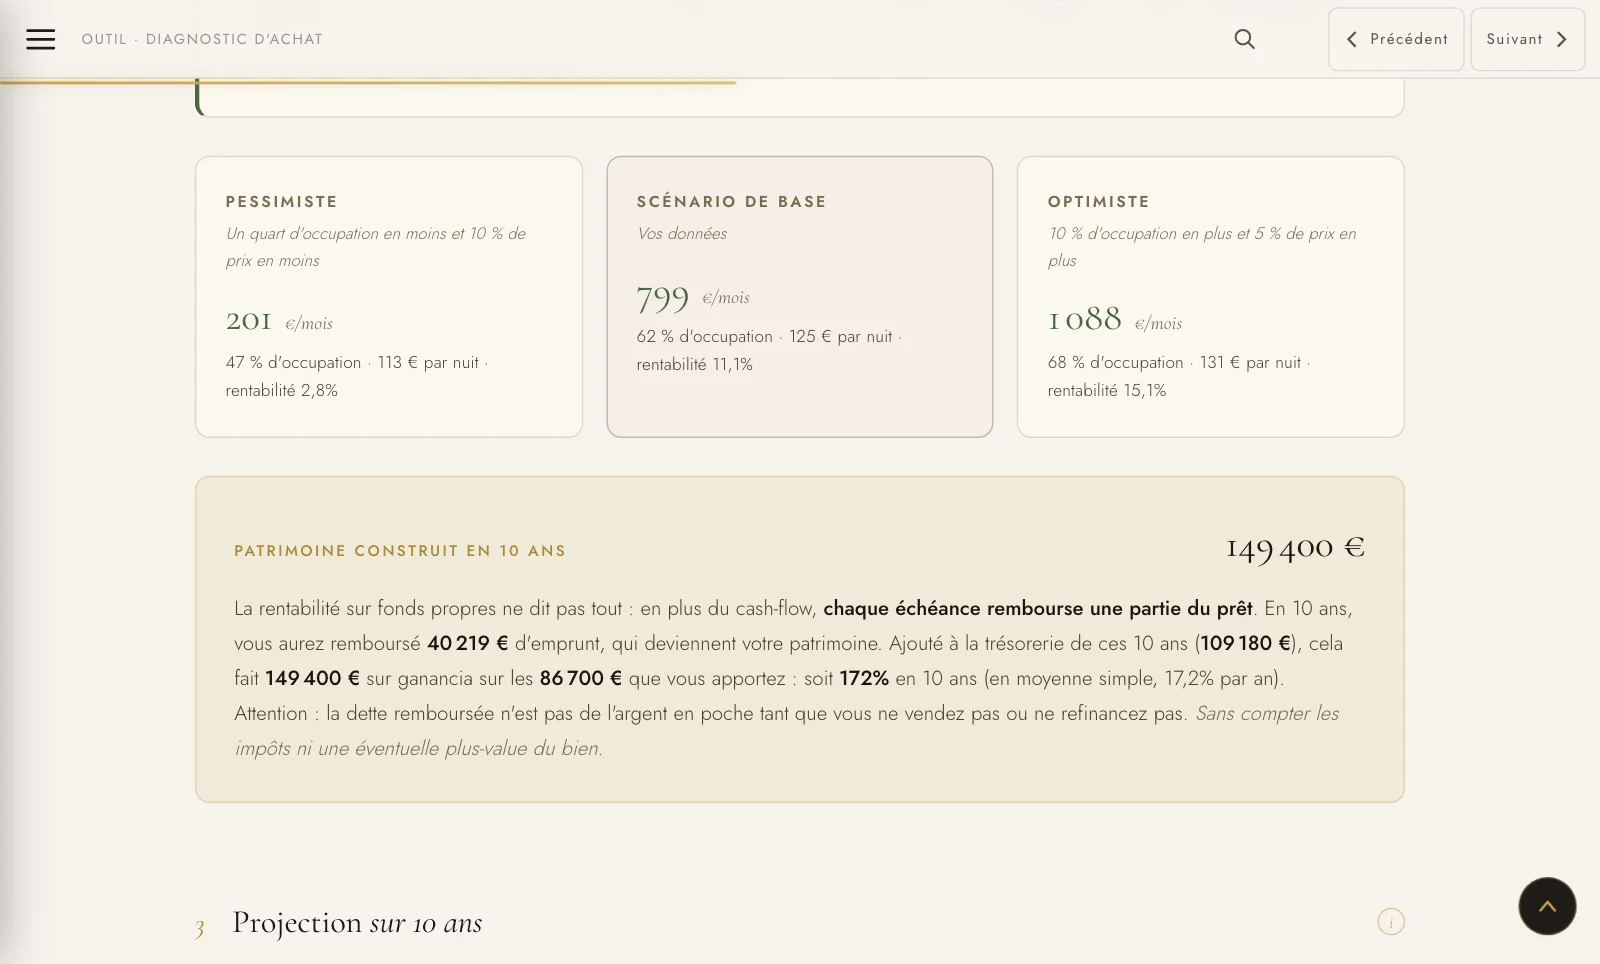1600x964 pixels.
Task: Click the search magnifier icon
Action: point(1244,39)
